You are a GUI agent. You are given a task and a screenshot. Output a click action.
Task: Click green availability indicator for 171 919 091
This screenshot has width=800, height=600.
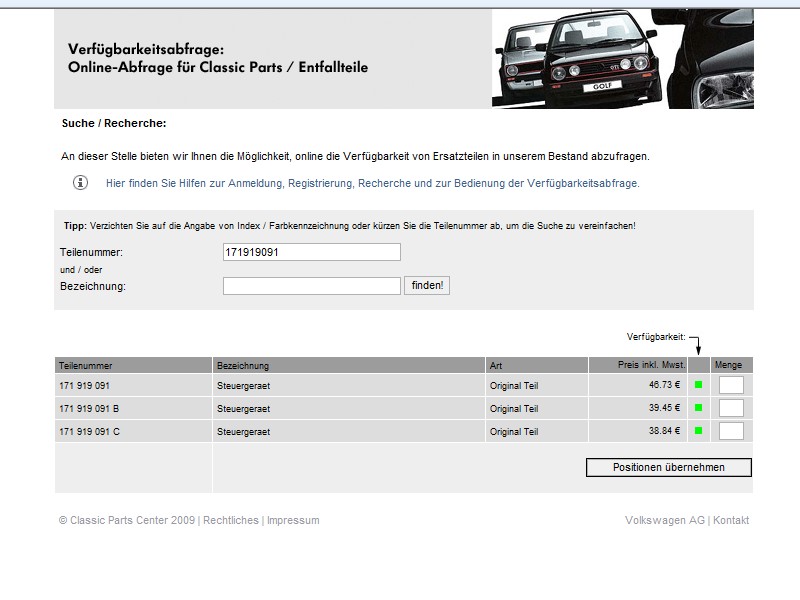pos(699,384)
